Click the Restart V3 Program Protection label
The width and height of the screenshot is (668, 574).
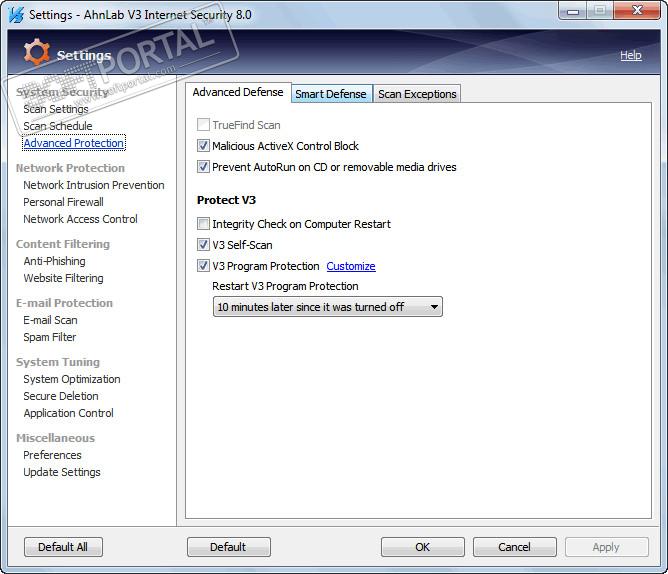coord(285,286)
